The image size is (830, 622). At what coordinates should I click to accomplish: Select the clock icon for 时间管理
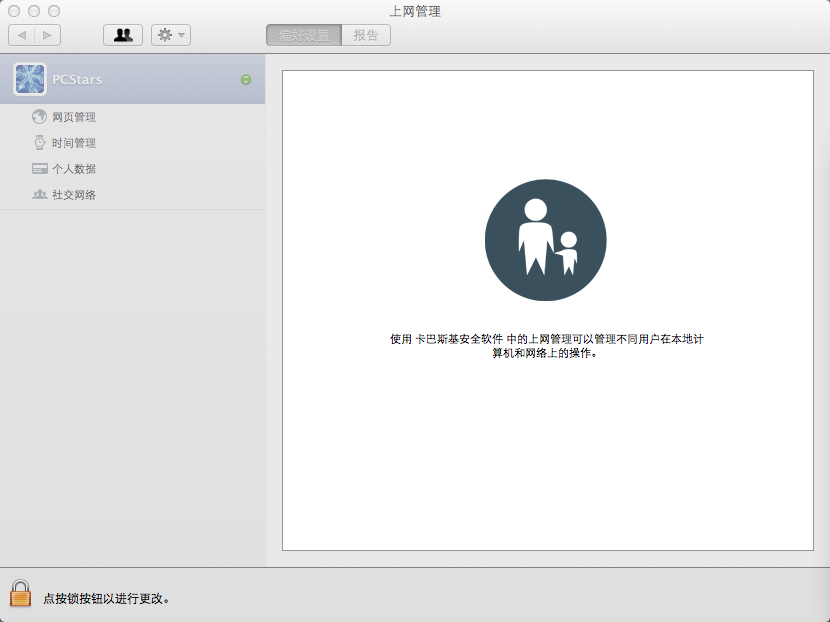(x=38, y=142)
